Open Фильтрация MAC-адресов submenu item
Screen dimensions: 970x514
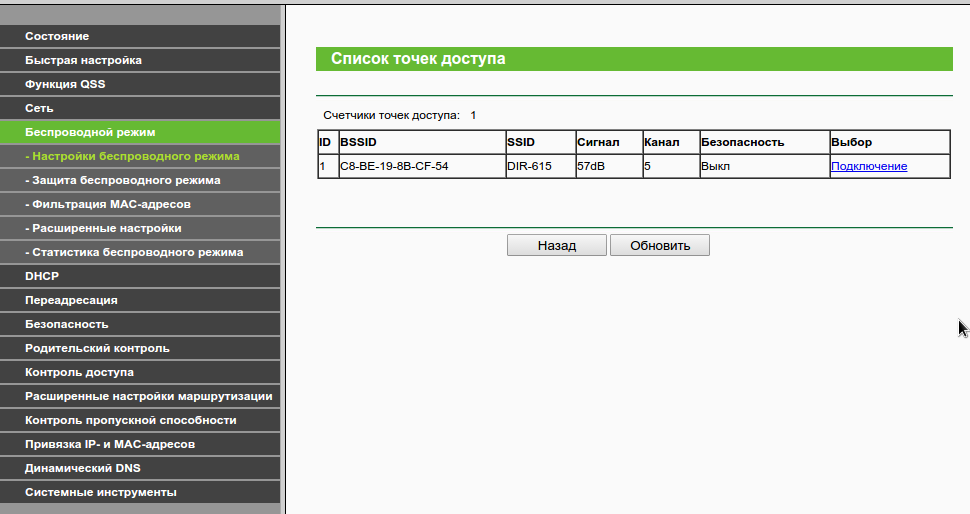click(x=140, y=204)
